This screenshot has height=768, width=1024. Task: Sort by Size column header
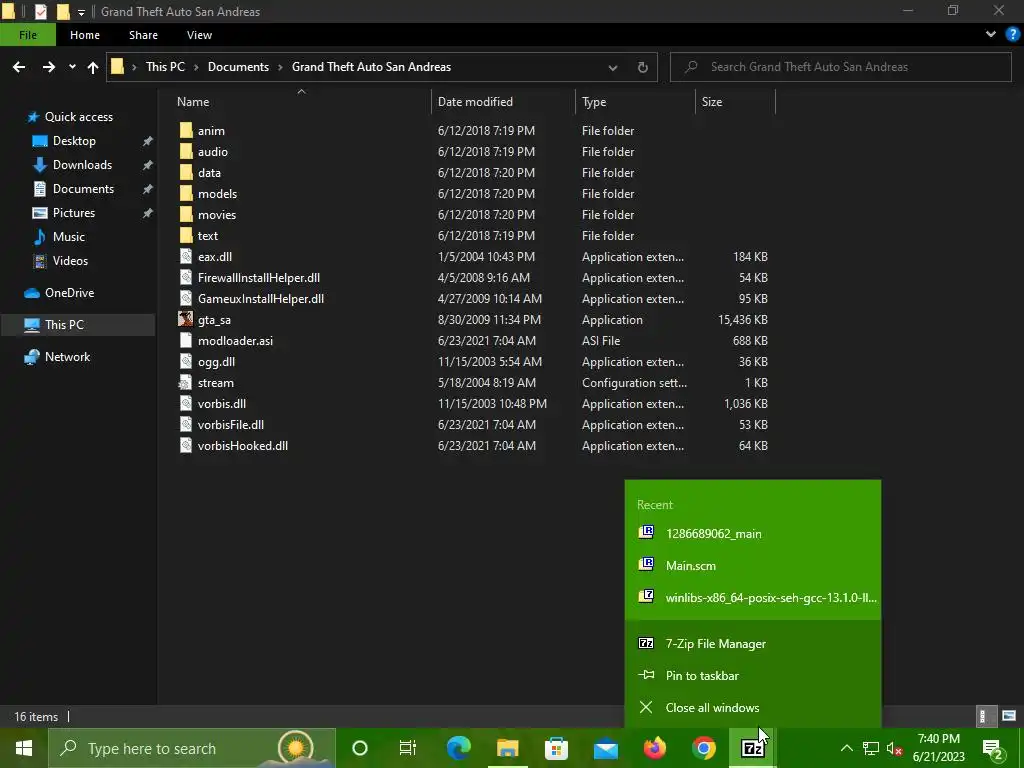pos(711,101)
